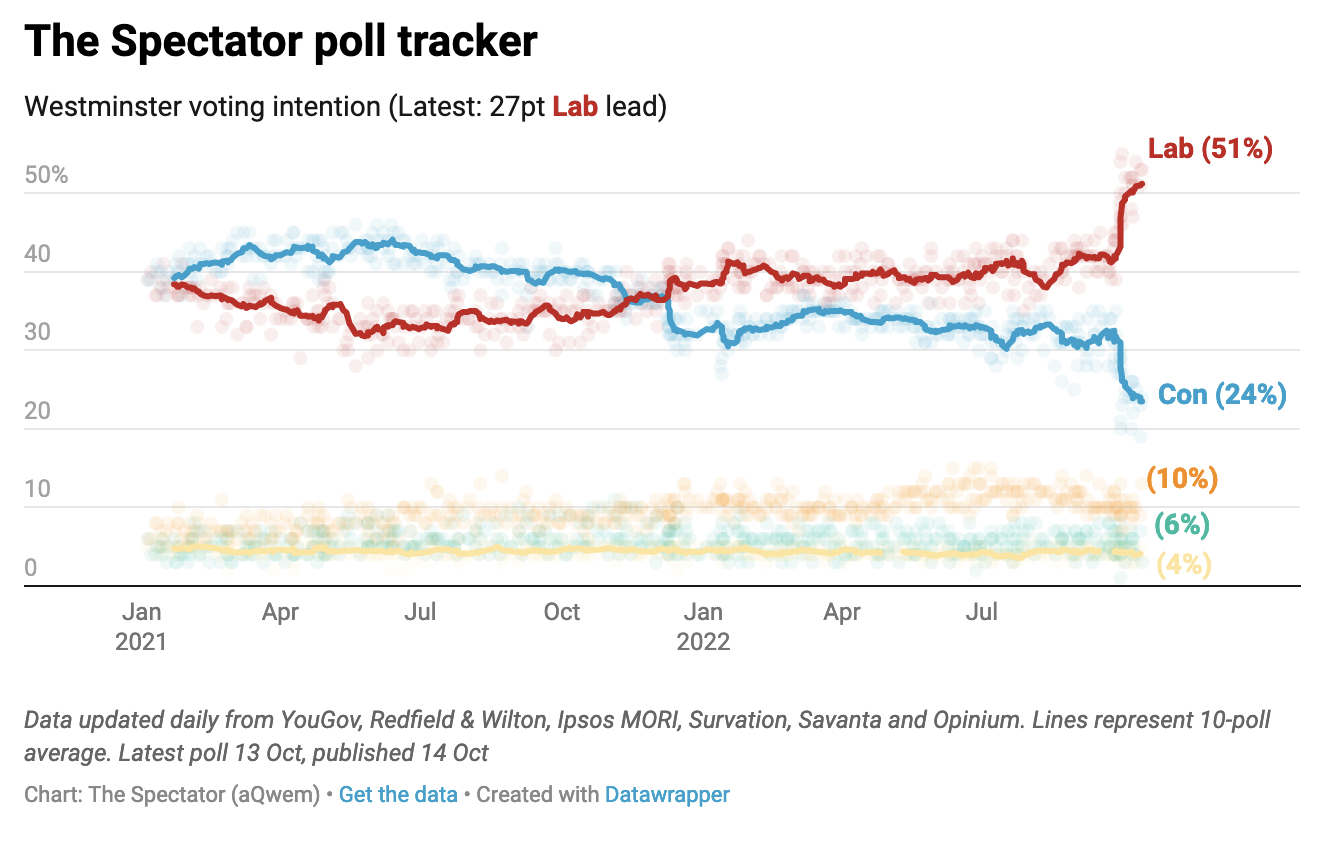The height and width of the screenshot is (844, 1332).
Task: Click the 50% y-axis label
Action: 46,176
